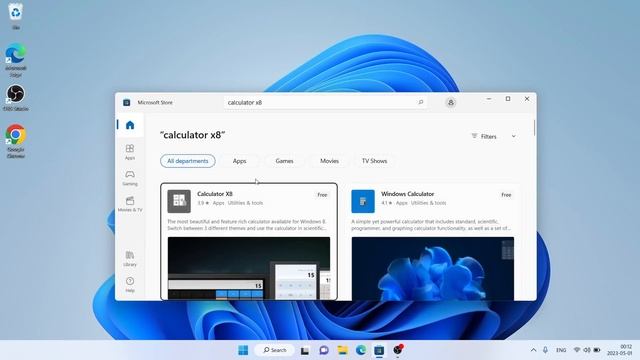Open the Windows Calculator screenshot preview
Viewport: 640px width, 360px height.
click(x=433, y=268)
